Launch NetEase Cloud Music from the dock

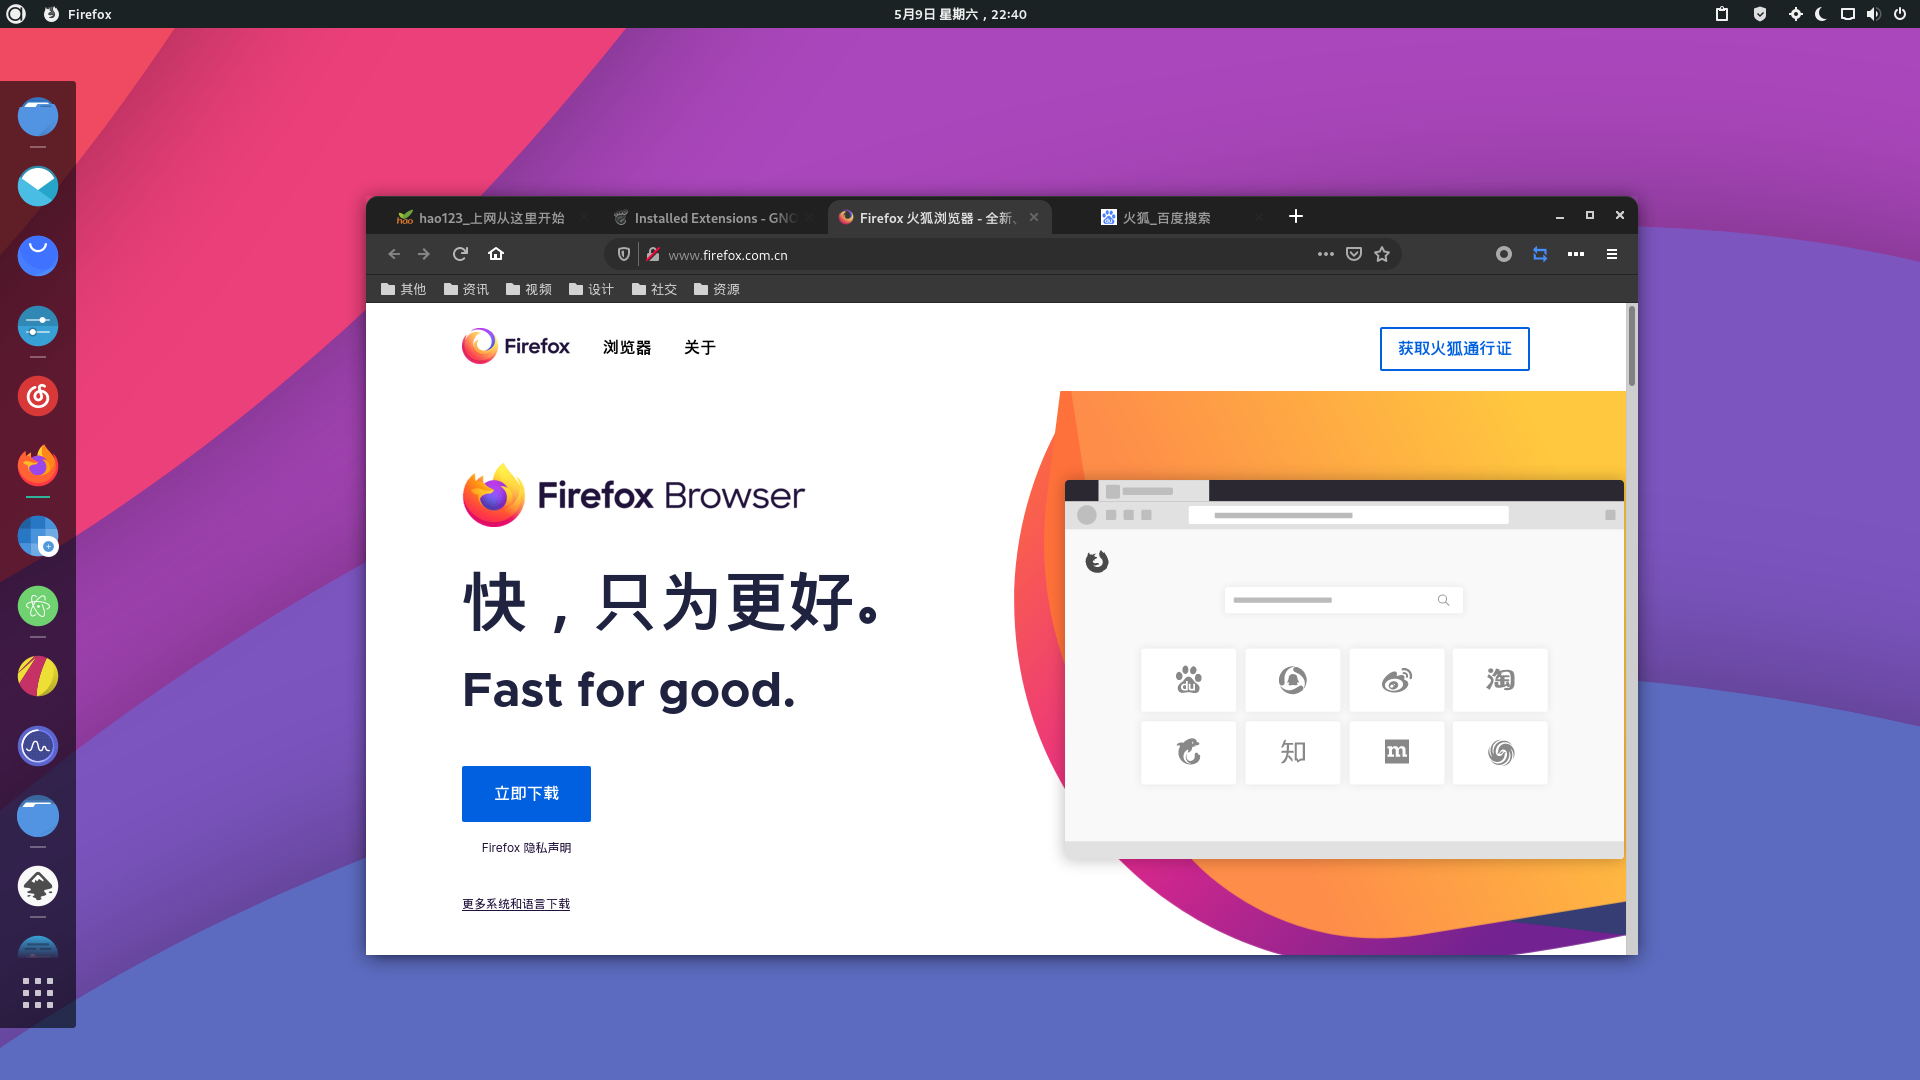[x=38, y=395]
